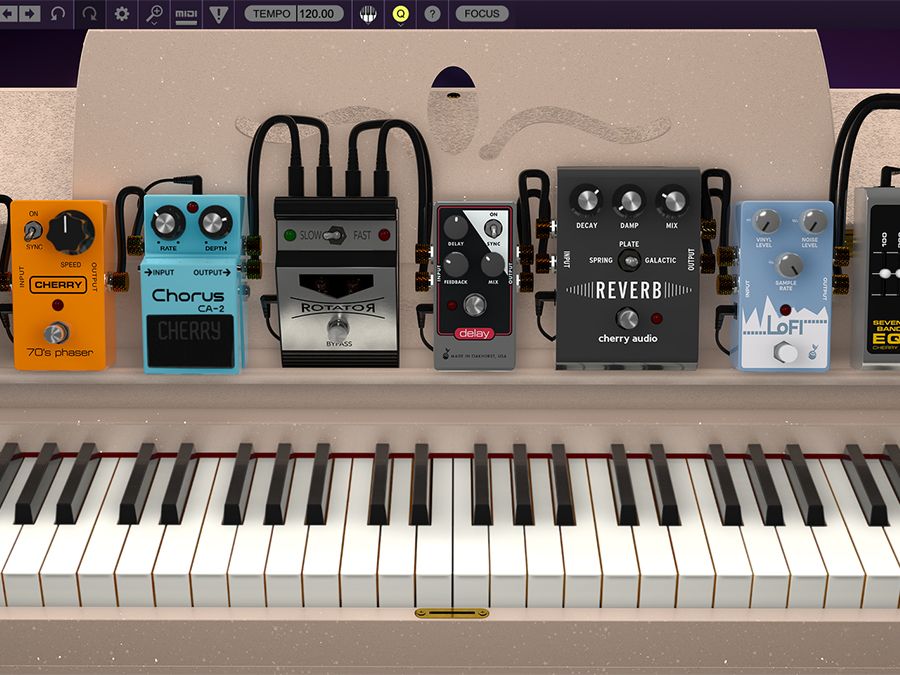Click the delay pedal footswitch
The width and height of the screenshot is (900, 675).
click(x=474, y=305)
